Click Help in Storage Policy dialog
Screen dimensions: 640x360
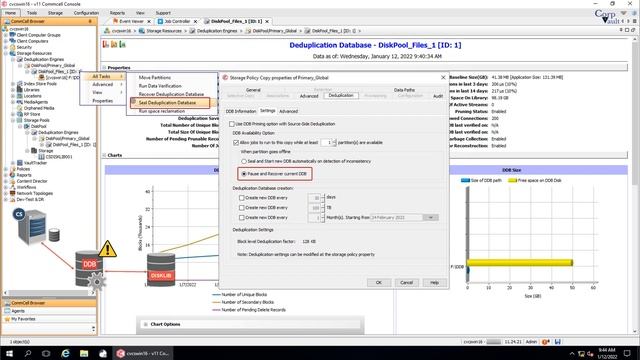(x=434, y=282)
